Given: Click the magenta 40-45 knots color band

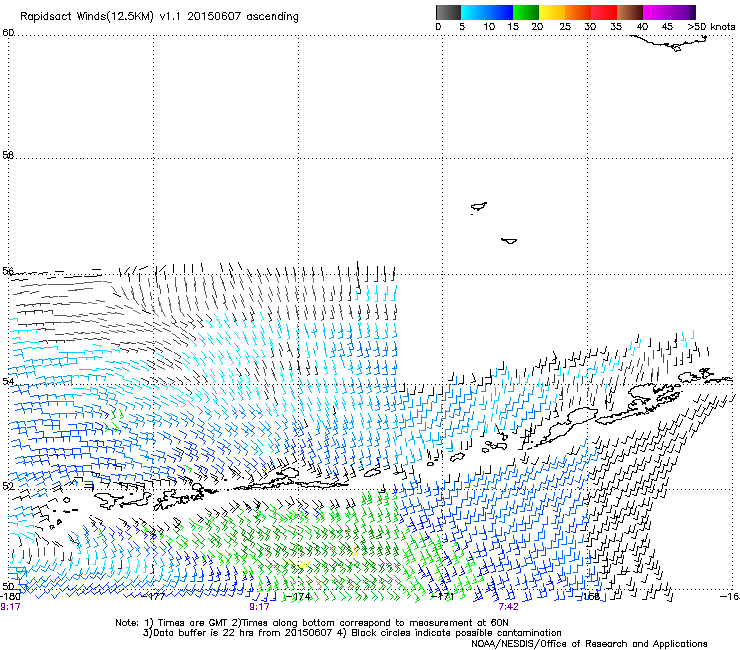Looking at the screenshot, I should (x=656, y=12).
